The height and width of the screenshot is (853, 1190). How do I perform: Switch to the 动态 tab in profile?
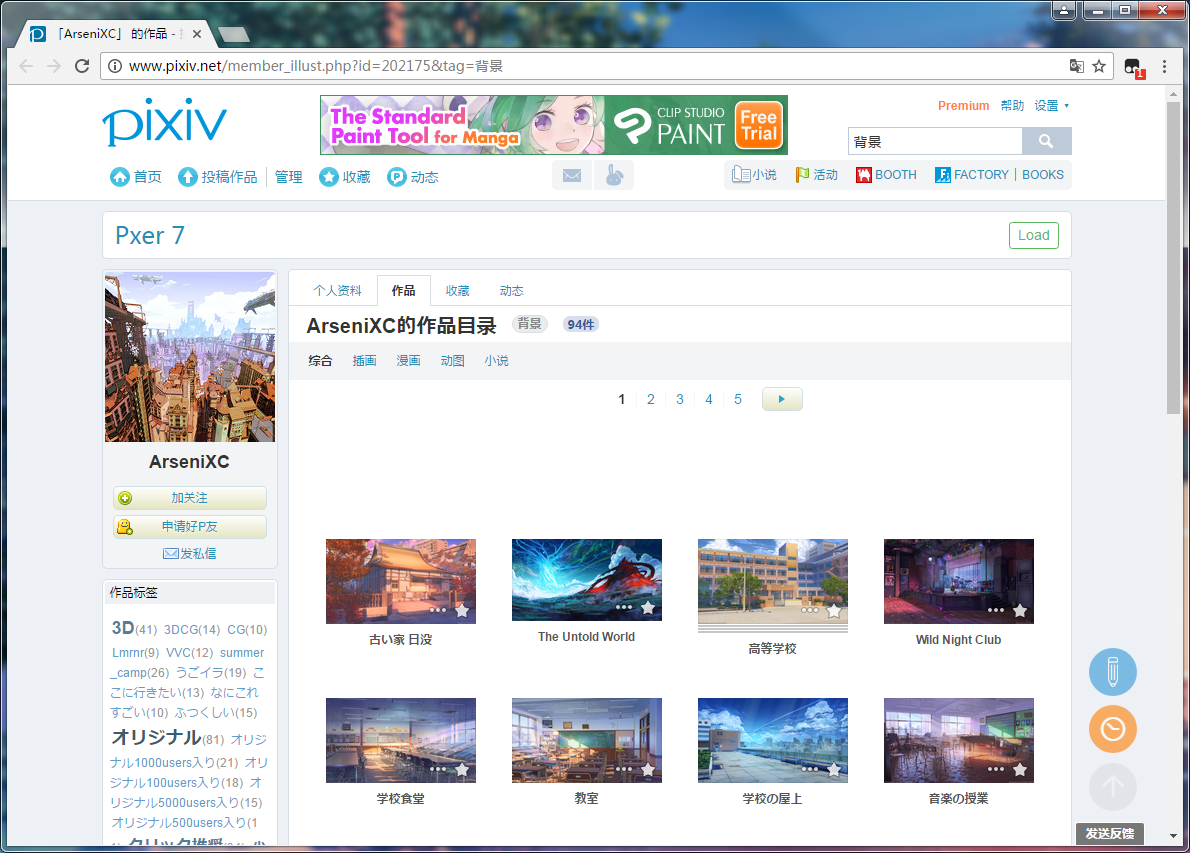512,291
